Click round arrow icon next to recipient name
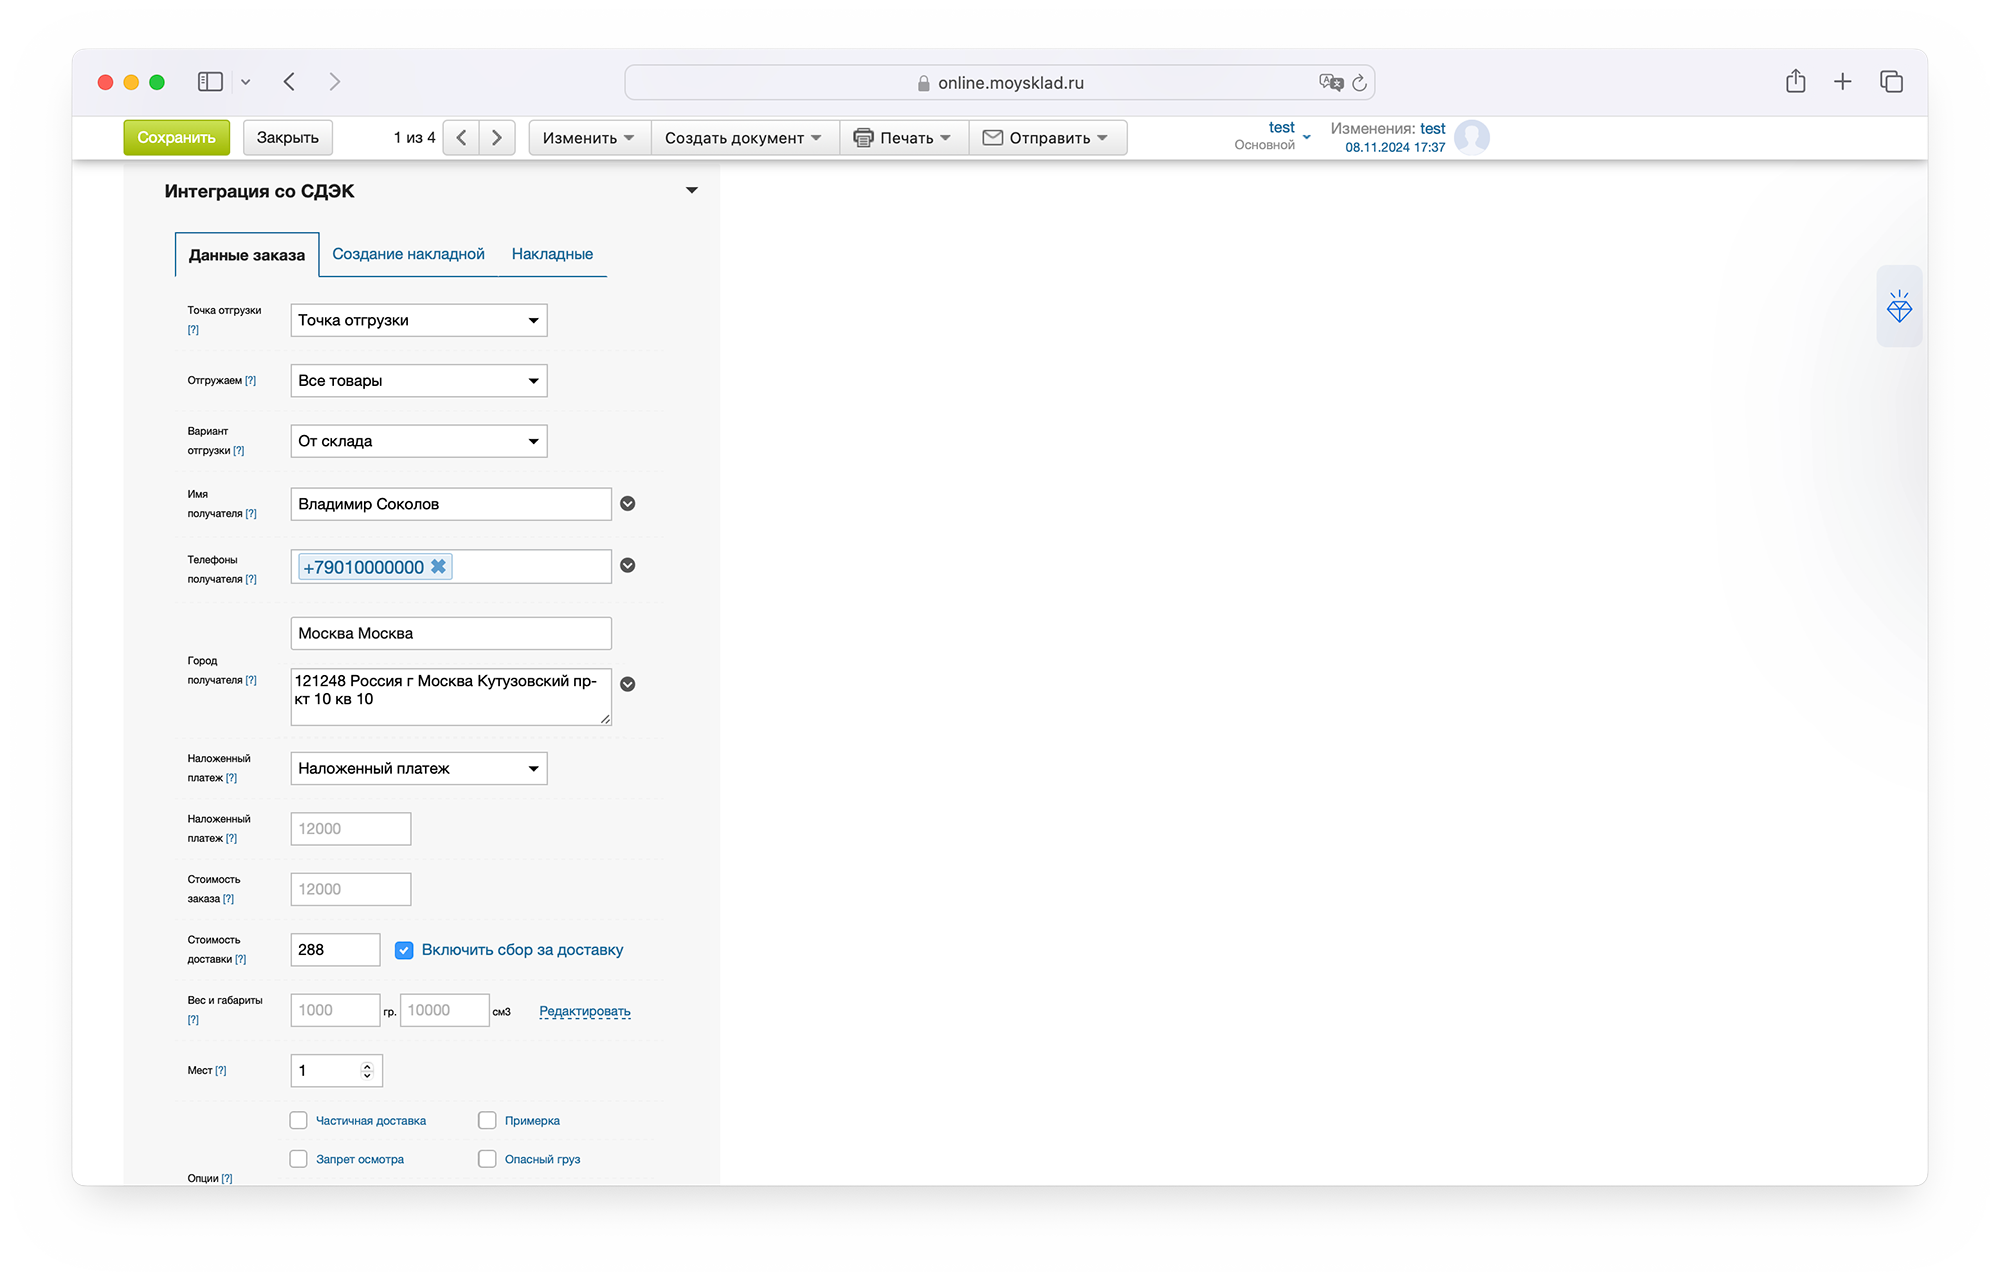The height and width of the screenshot is (1281, 2000). tap(627, 504)
